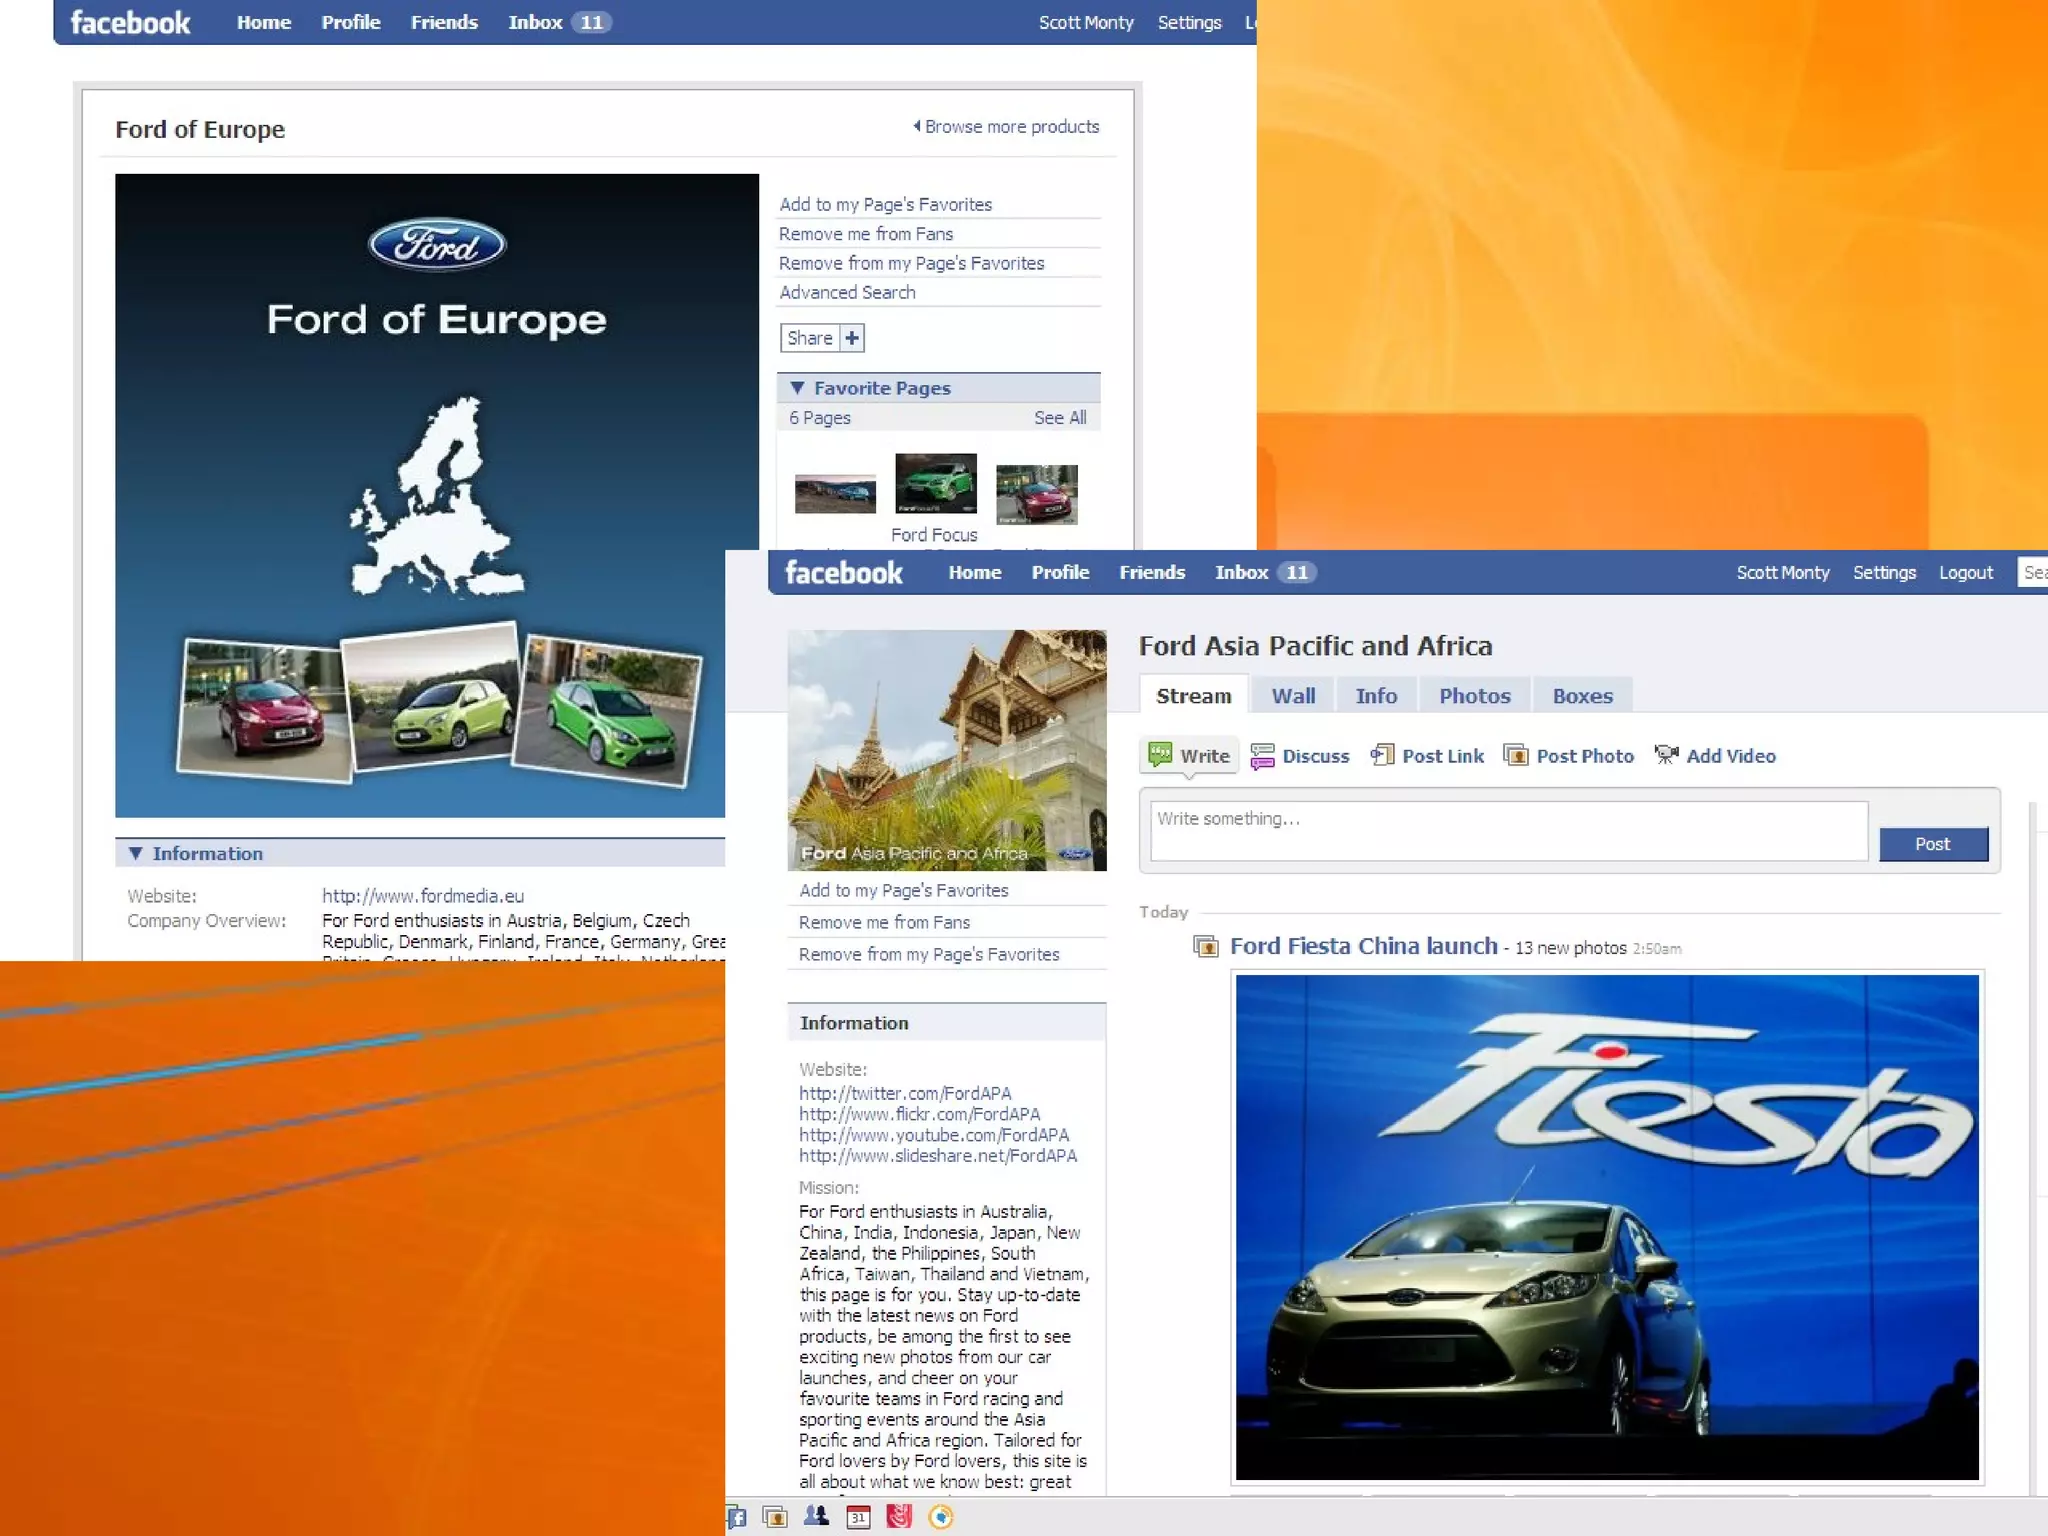The height and width of the screenshot is (1536, 2048).
Task: Click the Post Photo icon
Action: [1515, 755]
